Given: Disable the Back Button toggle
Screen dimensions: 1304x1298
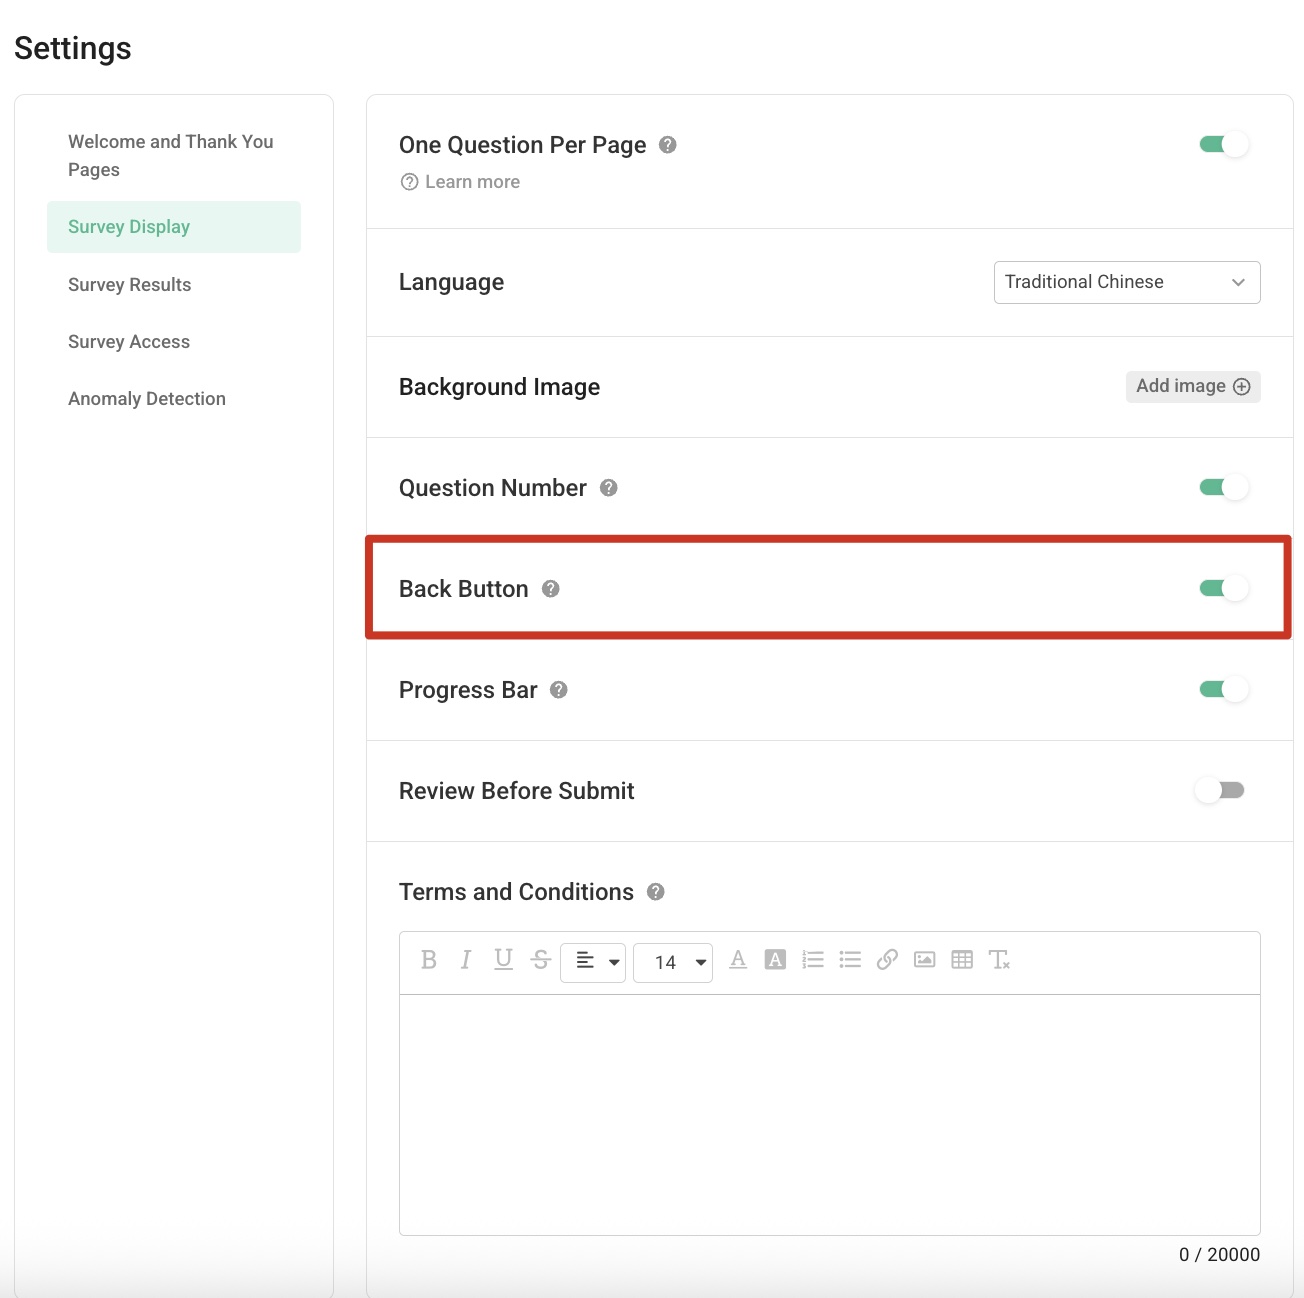Looking at the screenshot, I should coord(1221,589).
